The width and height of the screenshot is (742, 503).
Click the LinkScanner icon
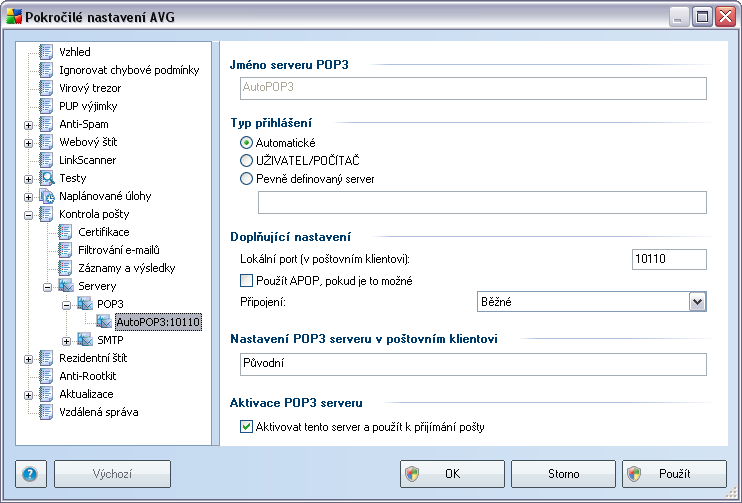pyautogui.click(x=46, y=159)
